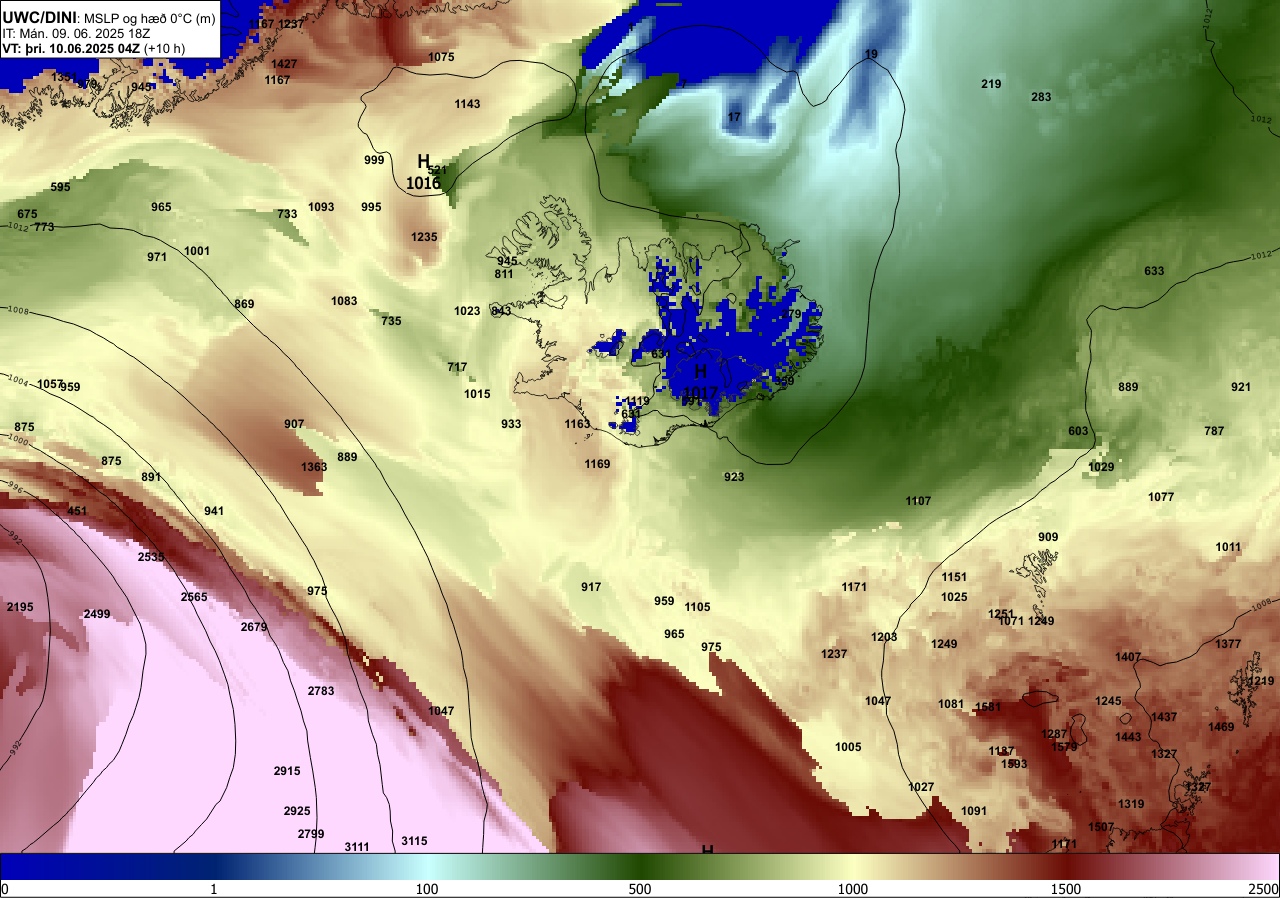Click the height value 917
Screen dimensions: 1280x898
coord(591,587)
